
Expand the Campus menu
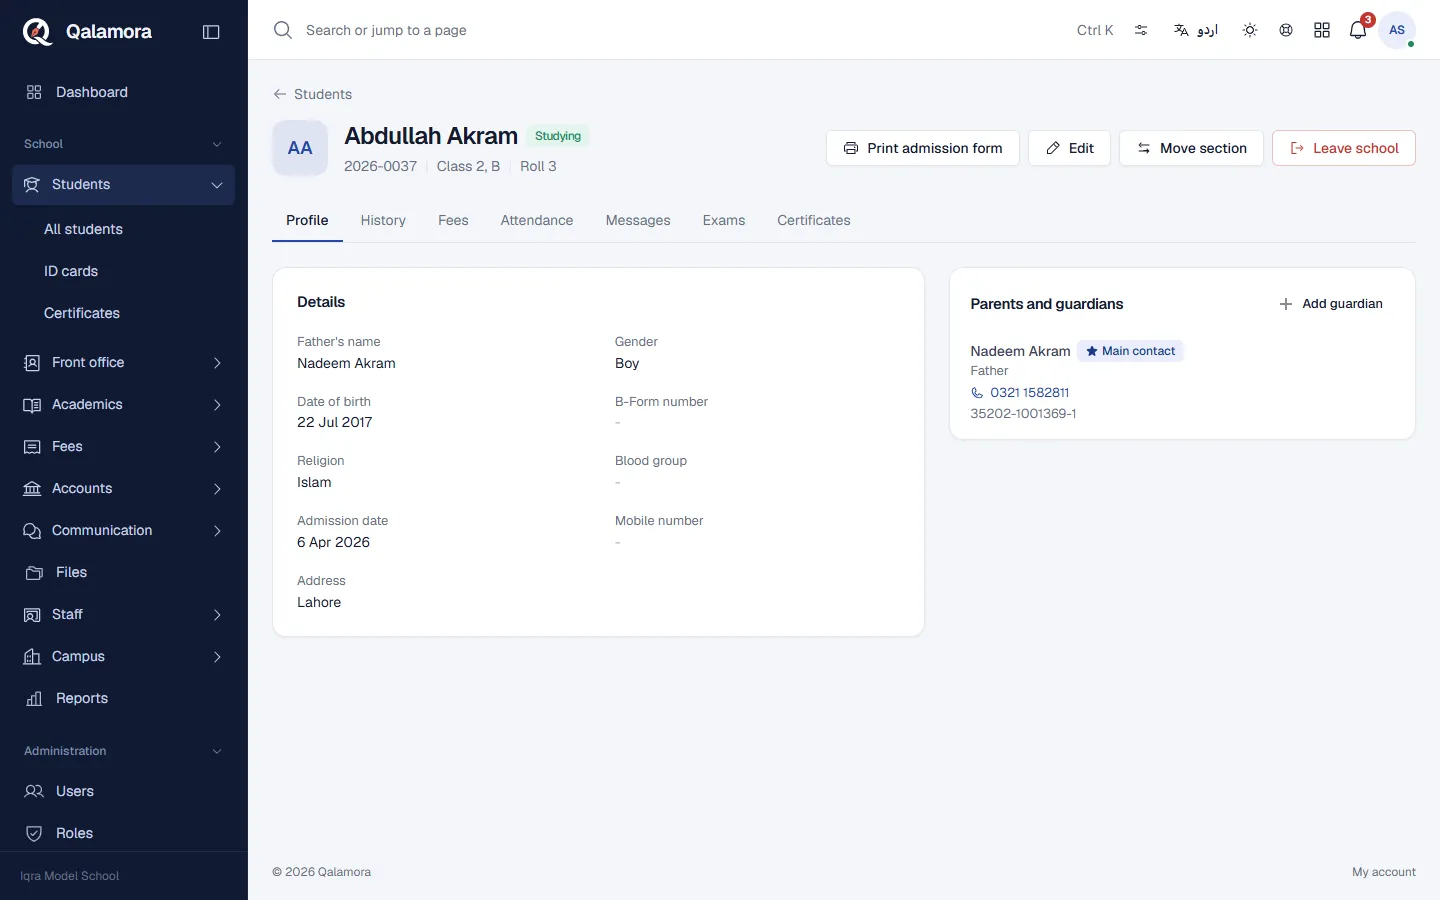pyautogui.click(x=124, y=656)
